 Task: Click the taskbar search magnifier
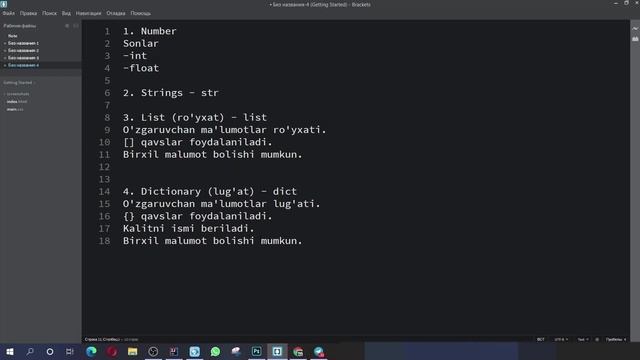pos(30,351)
